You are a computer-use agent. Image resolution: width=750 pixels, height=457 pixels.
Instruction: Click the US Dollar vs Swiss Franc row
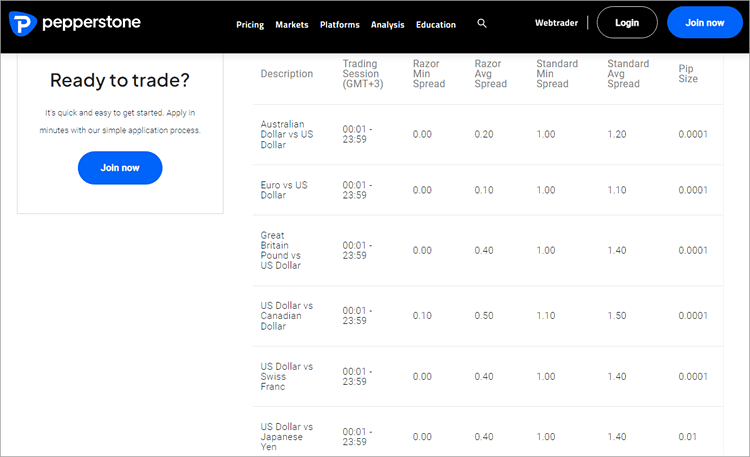(x=286, y=376)
